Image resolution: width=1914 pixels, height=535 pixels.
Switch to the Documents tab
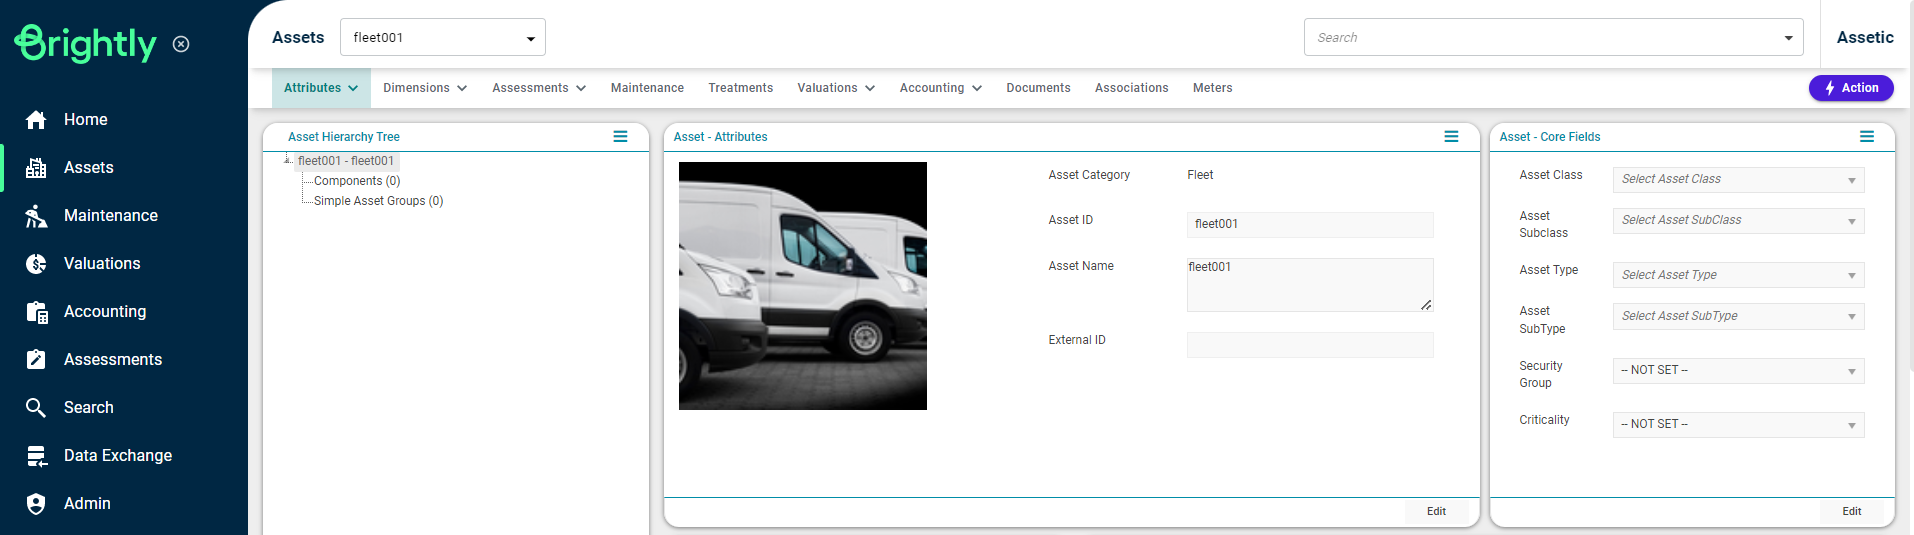[x=1038, y=88]
